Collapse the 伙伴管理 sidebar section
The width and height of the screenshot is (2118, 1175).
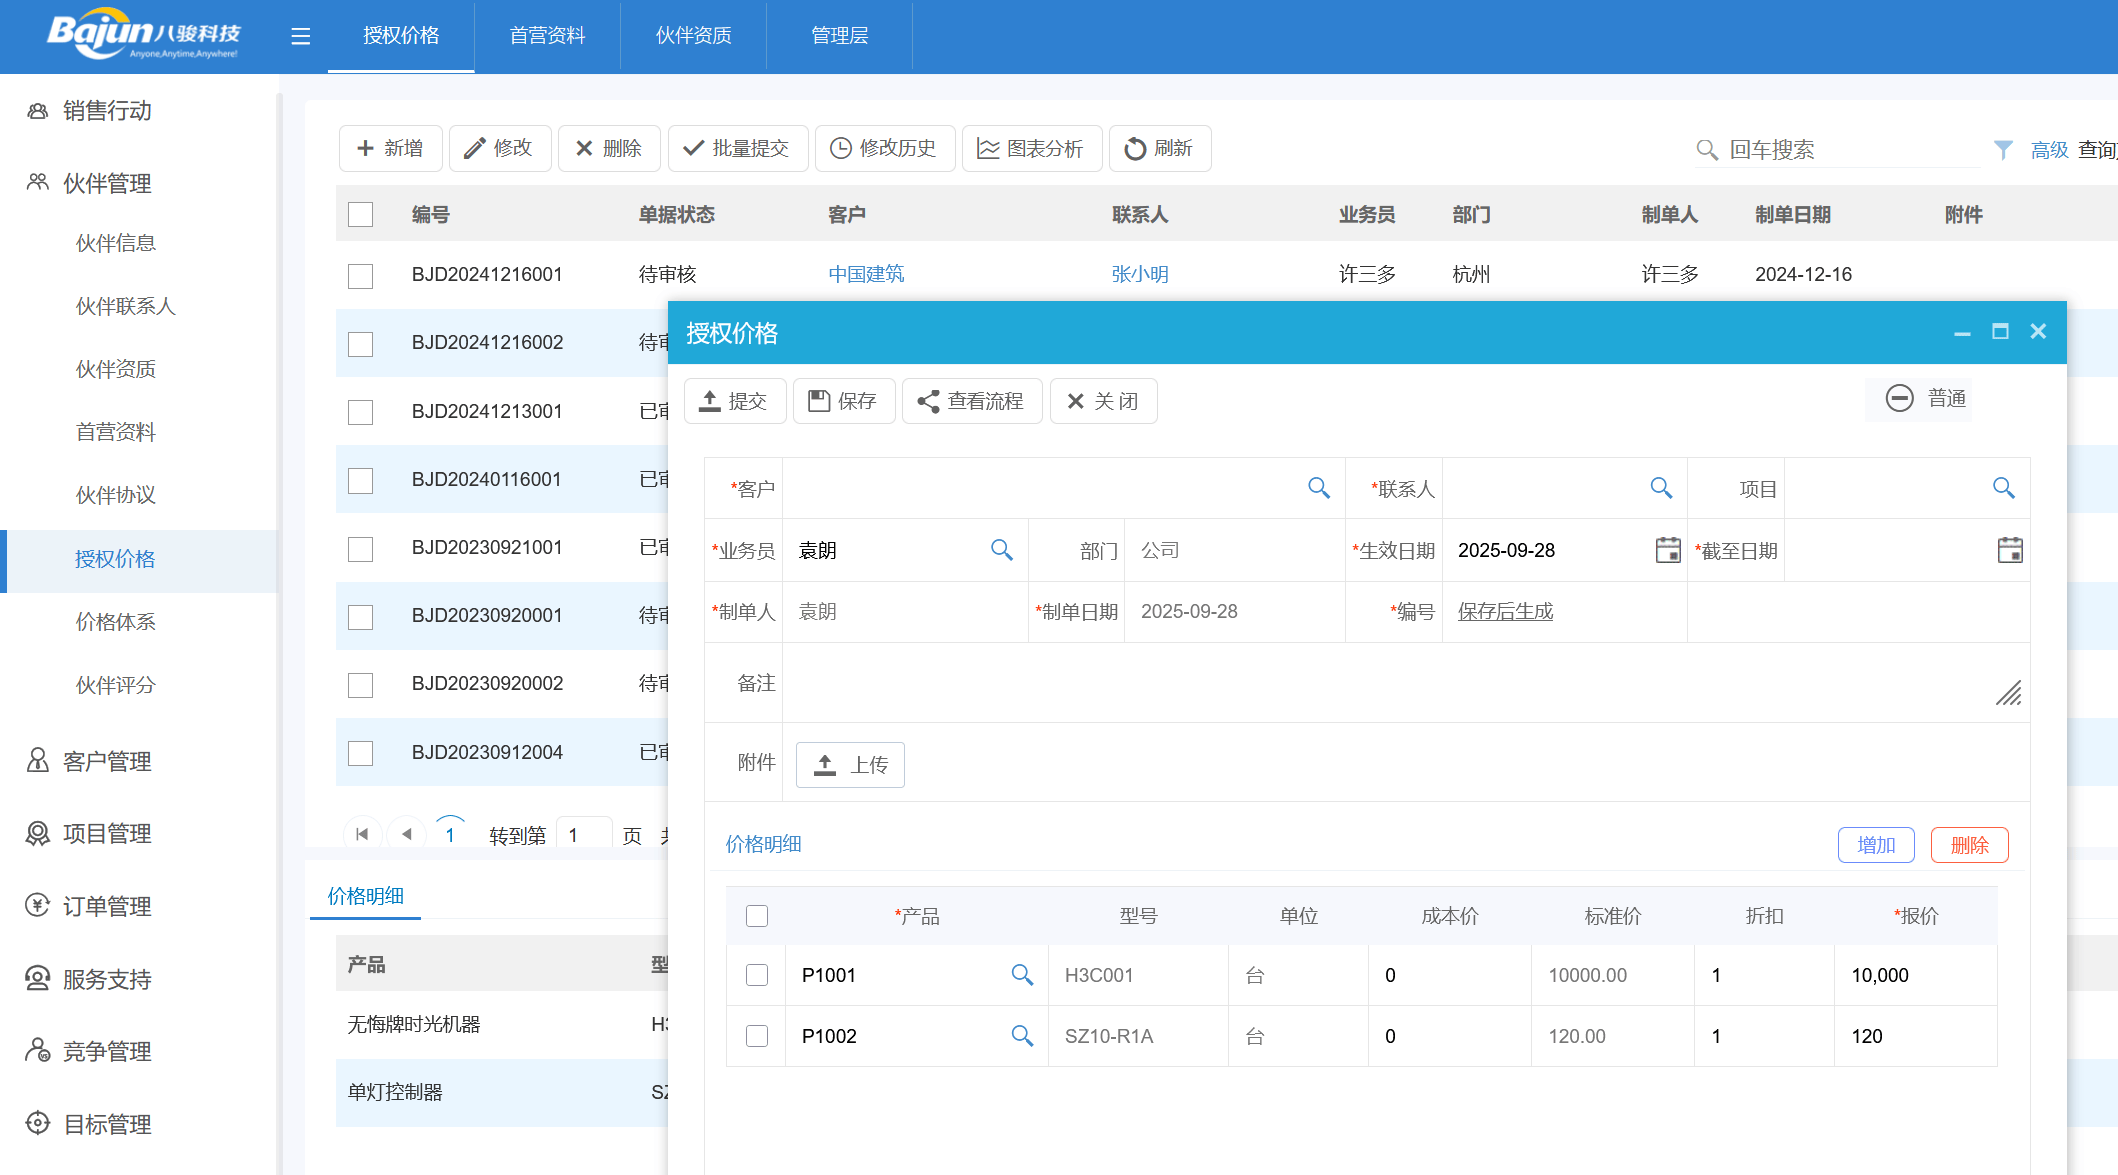(106, 183)
